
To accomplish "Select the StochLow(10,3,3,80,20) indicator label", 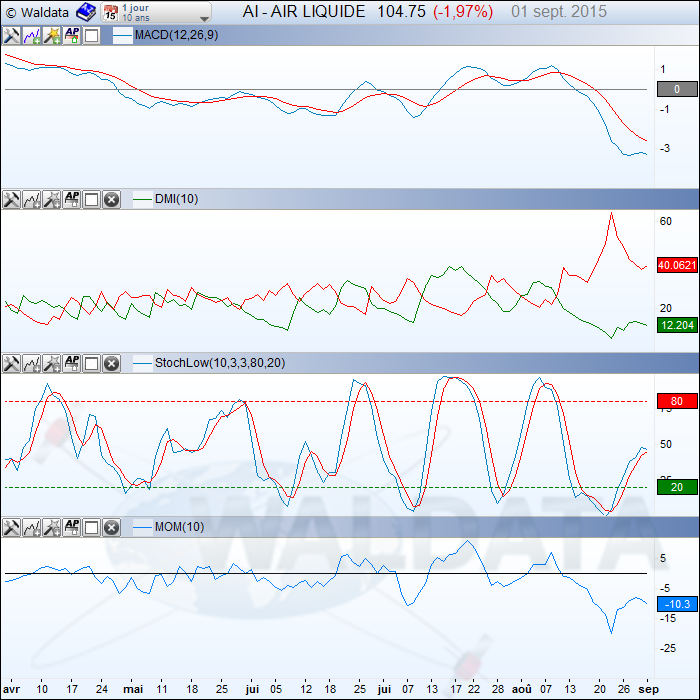I will click(220, 362).
